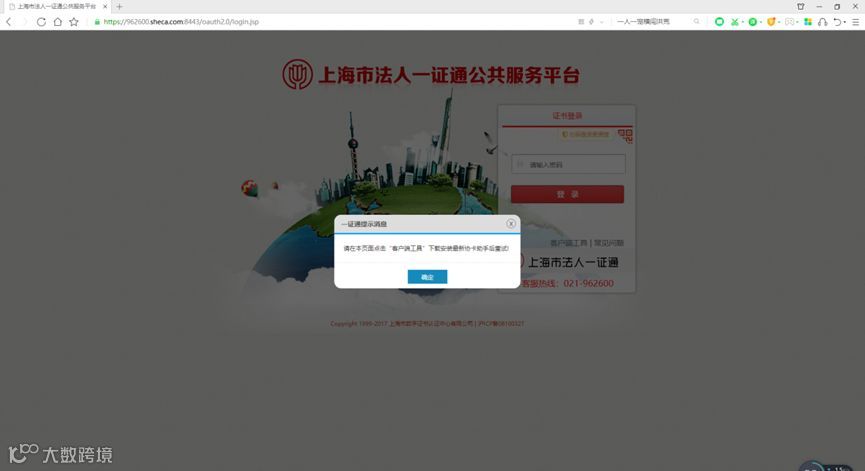Go forward with the browser forward arrow
The height and width of the screenshot is (471, 865).
(24, 22)
